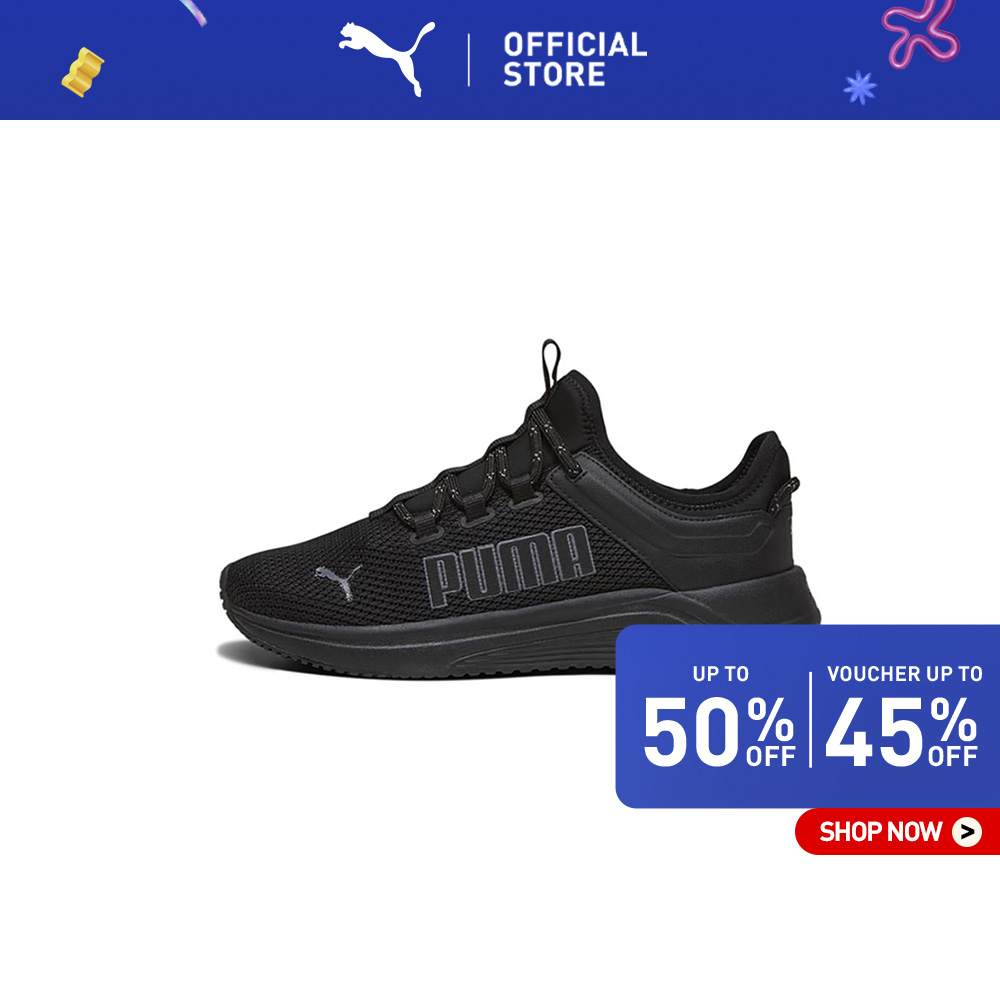Click the white Puma cat logo
The height and width of the screenshot is (1000, 1000).
[386, 57]
